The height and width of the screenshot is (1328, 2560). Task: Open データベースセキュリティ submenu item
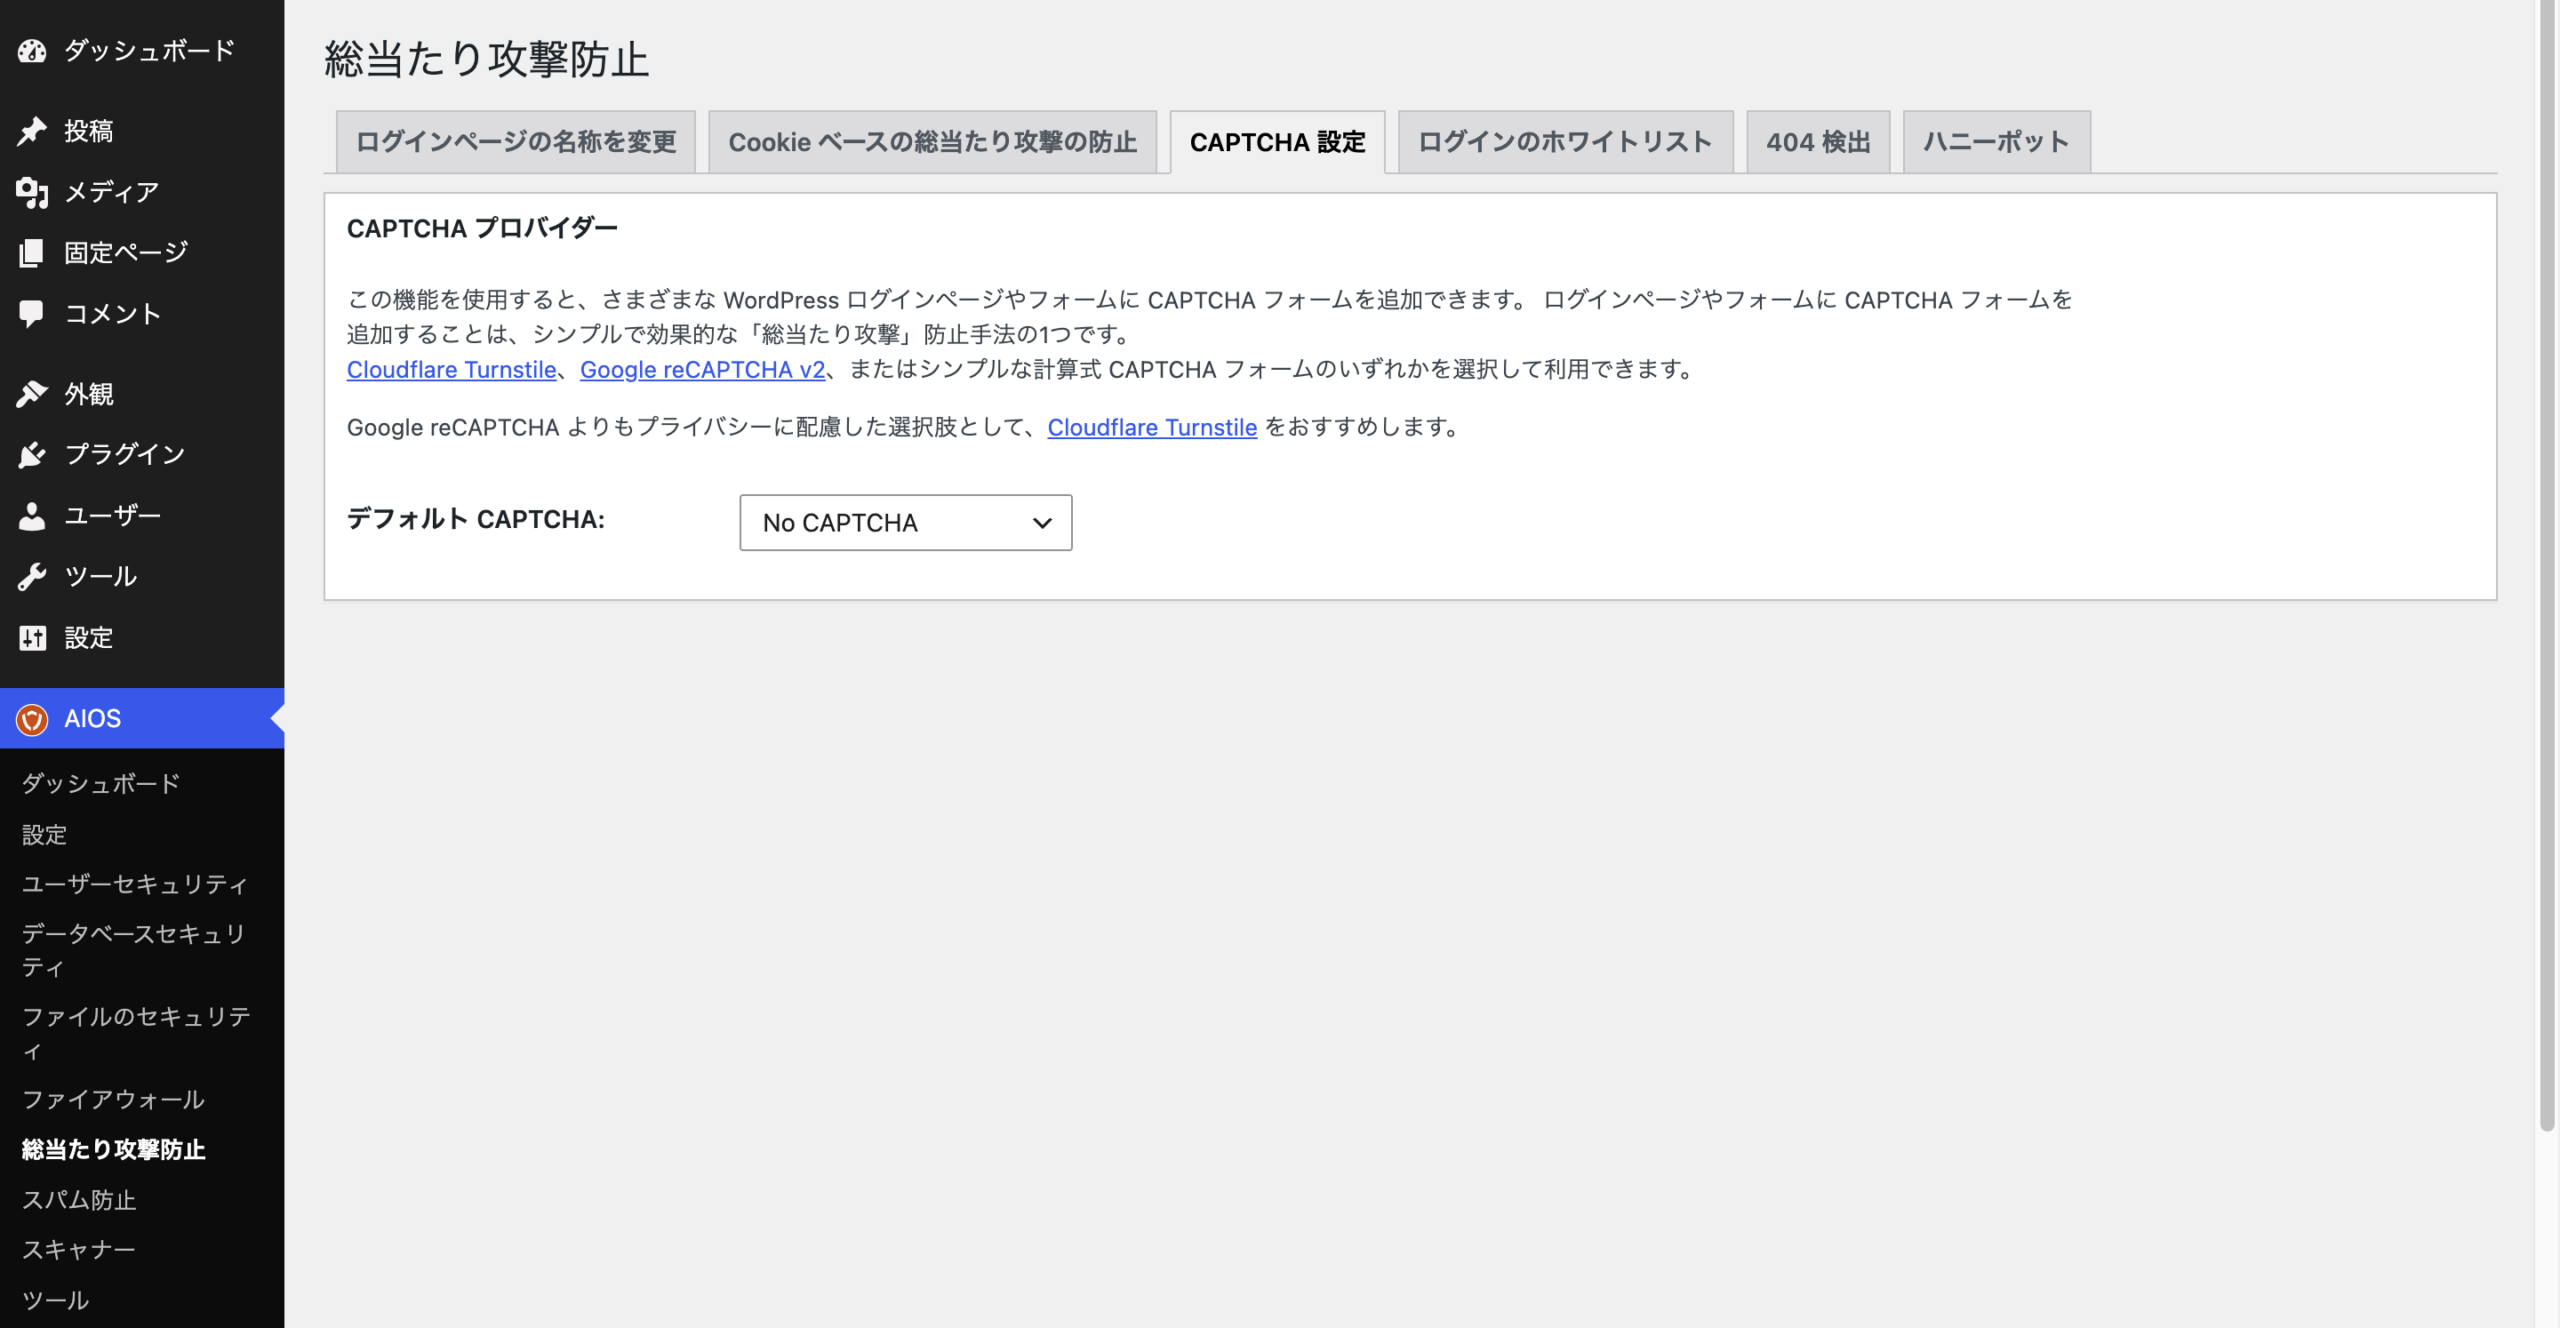[134, 950]
